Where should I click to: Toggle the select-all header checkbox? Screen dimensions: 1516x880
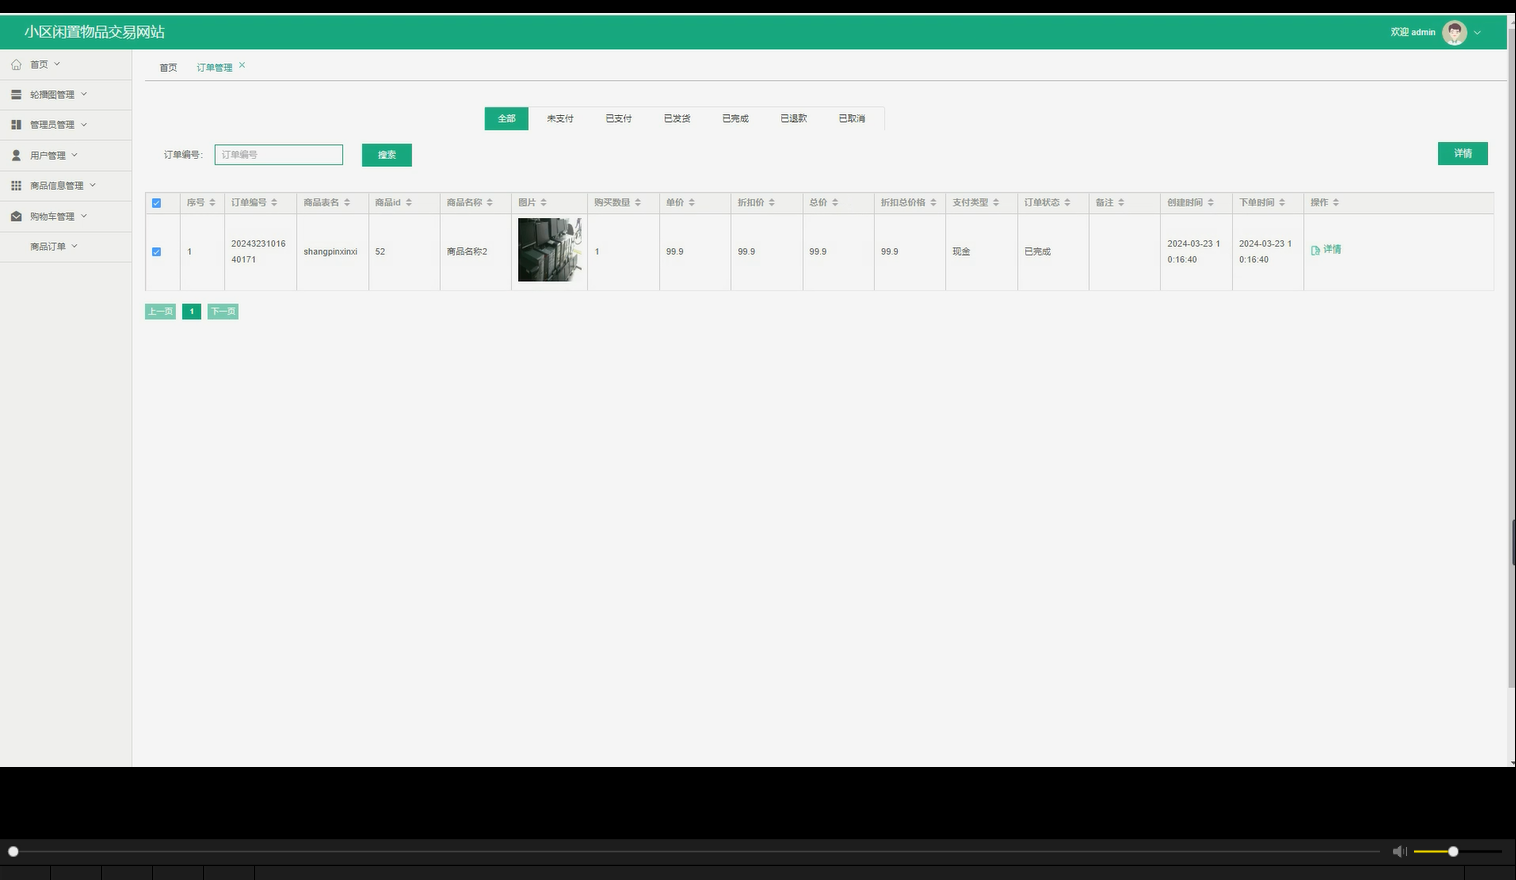click(156, 203)
